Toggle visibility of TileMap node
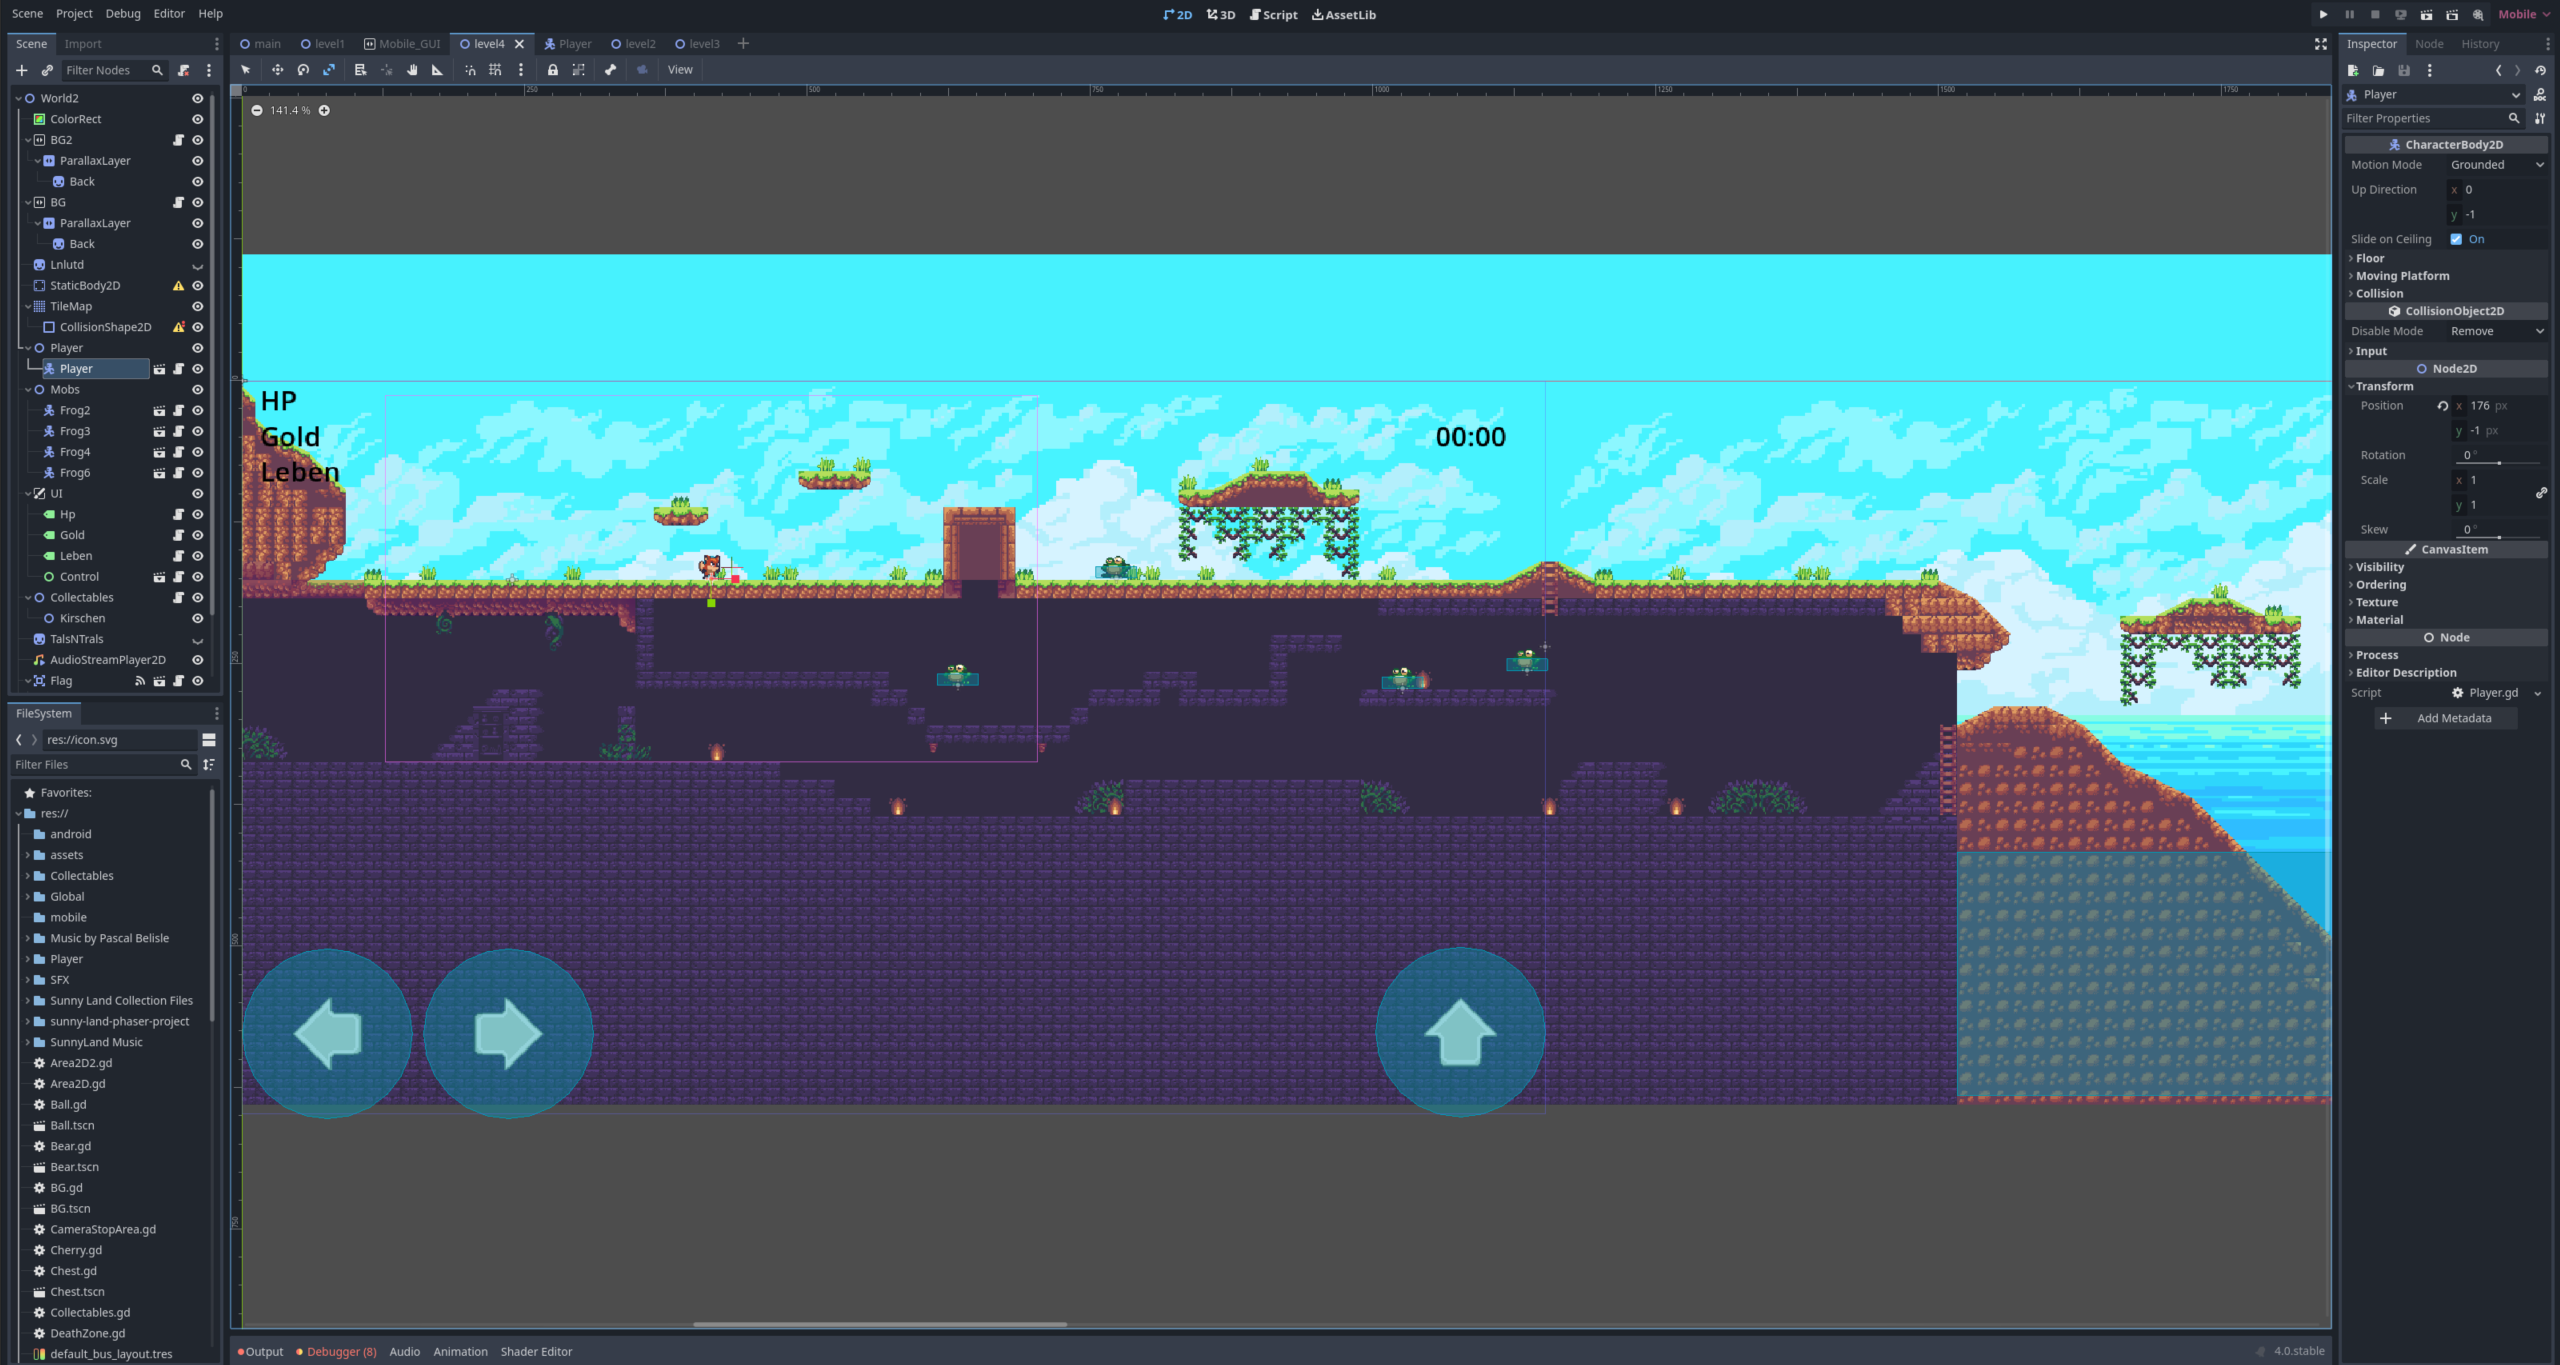 [198, 307]
